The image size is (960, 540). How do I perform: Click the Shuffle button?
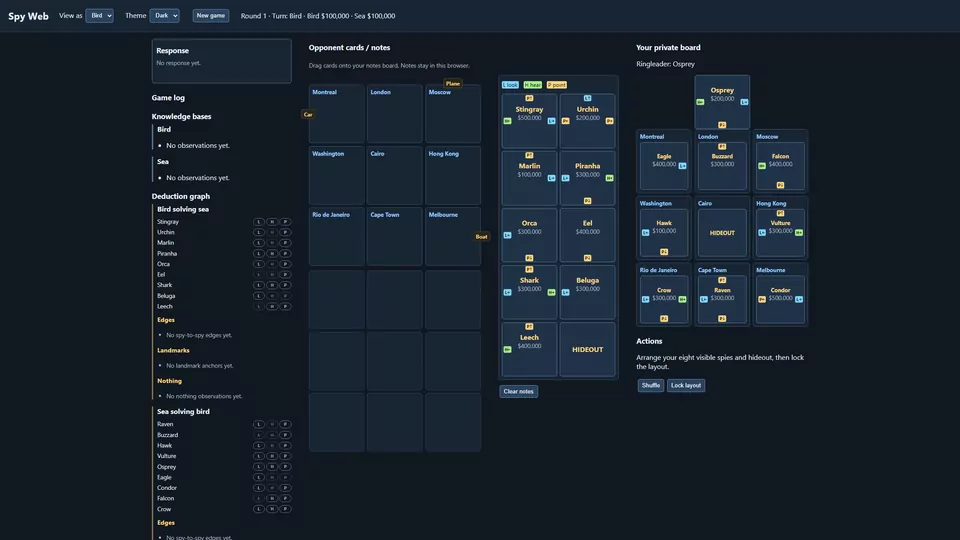pos(651,385)
